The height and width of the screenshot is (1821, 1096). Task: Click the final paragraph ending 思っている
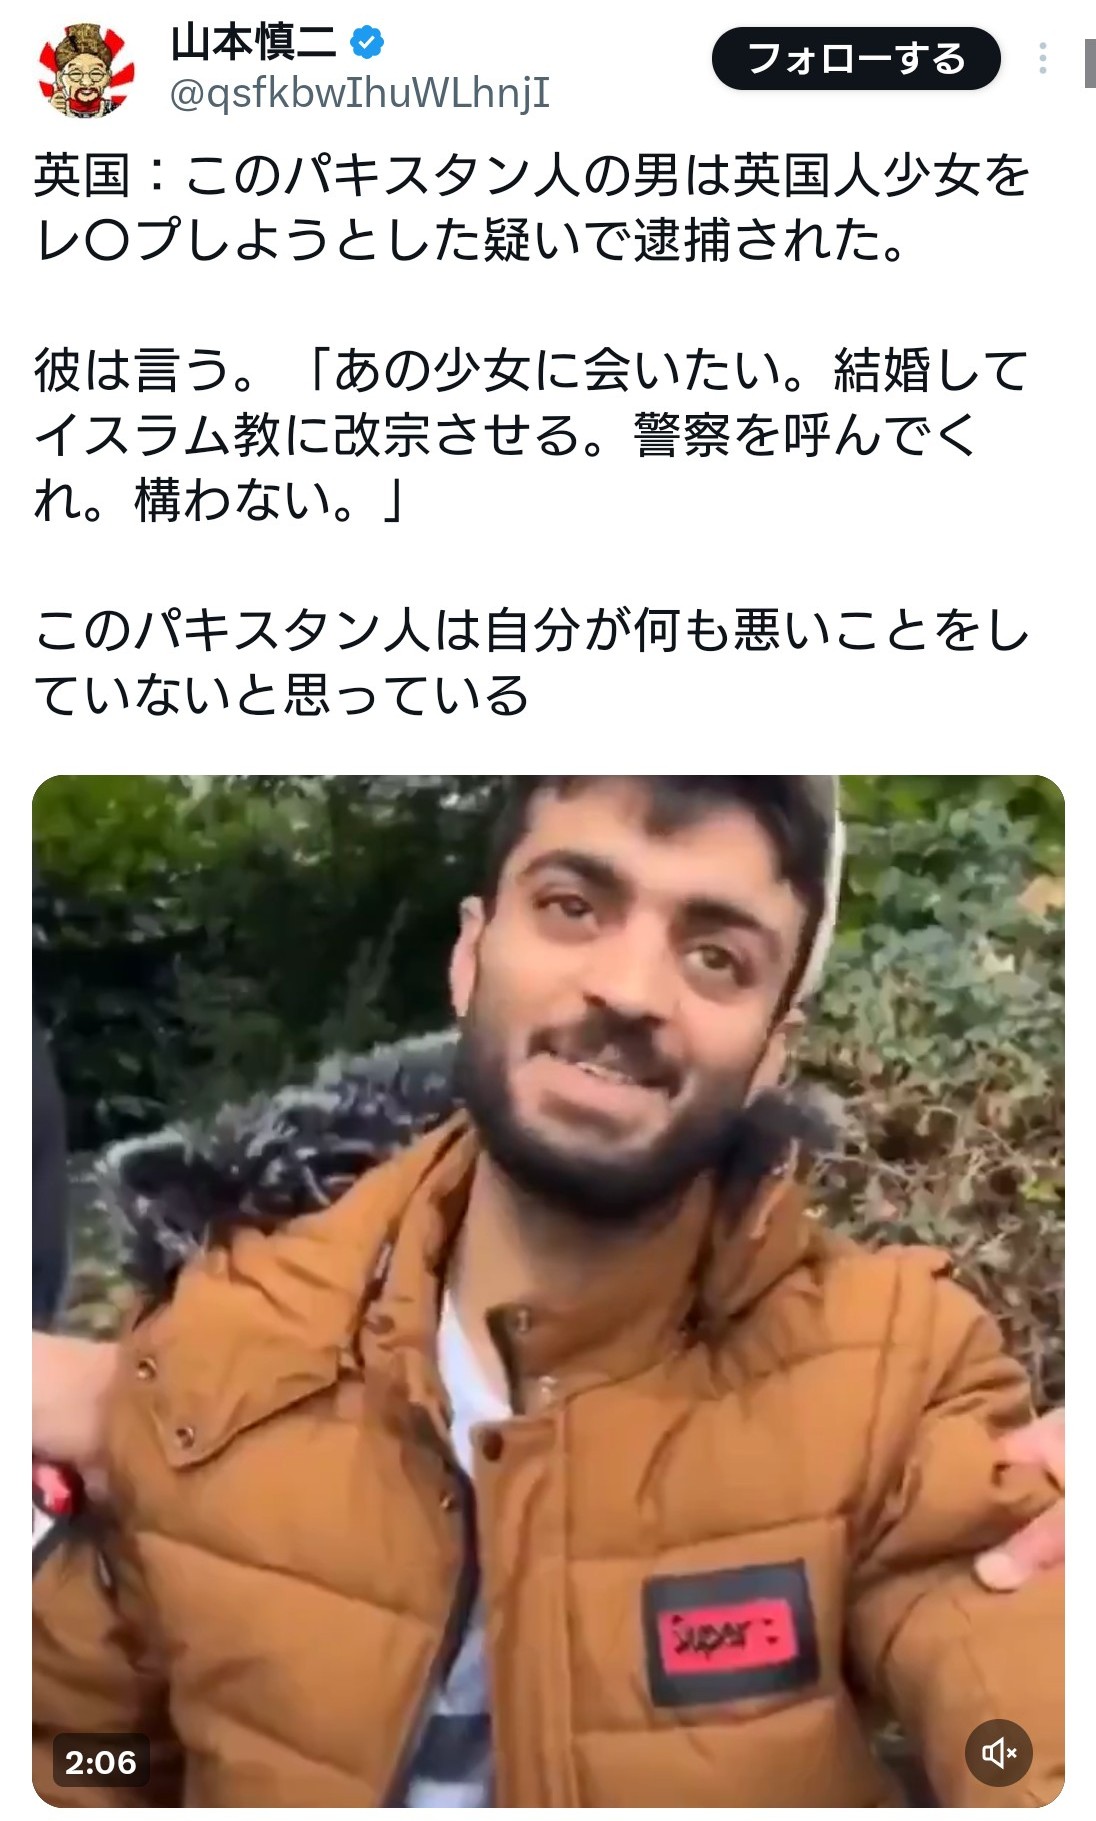point(532,662)
